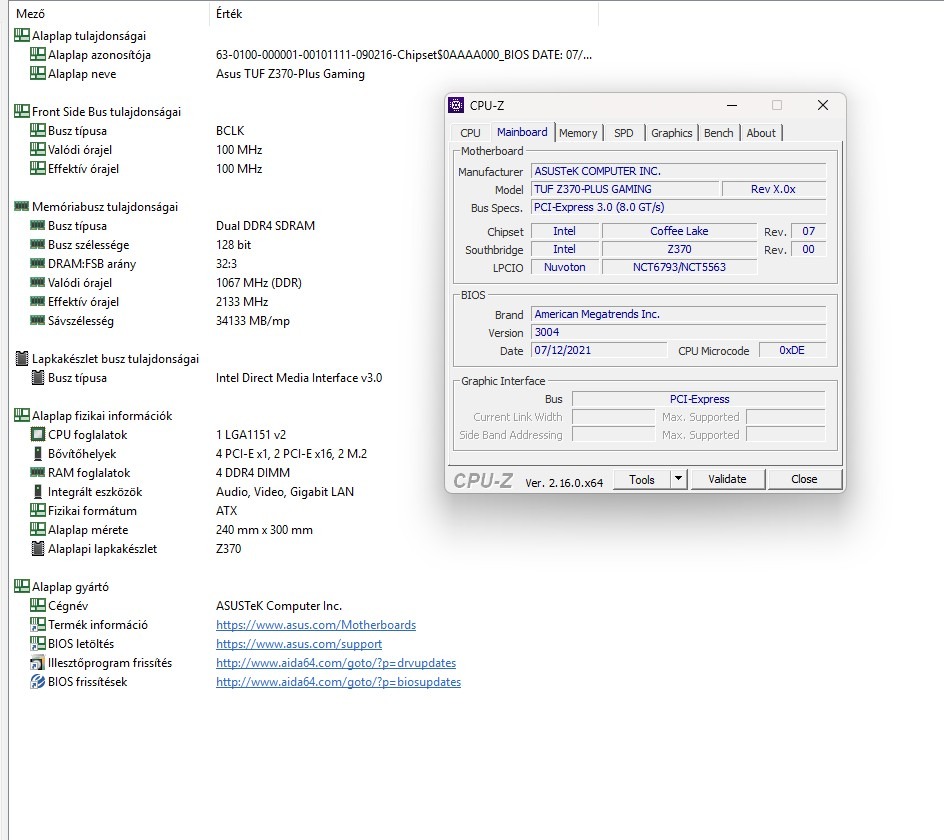The height and width of the screenshot is (840, 944).
Task: Click the socket icon beside CPU foglalatok
Action: pyautogui.click(x=37, y=434)
